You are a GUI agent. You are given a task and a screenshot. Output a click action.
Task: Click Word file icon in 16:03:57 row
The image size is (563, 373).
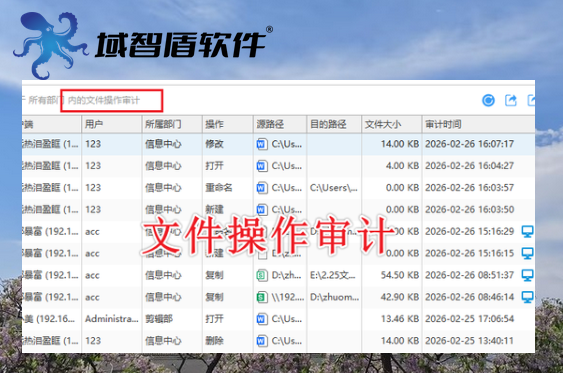coord(262,188)
